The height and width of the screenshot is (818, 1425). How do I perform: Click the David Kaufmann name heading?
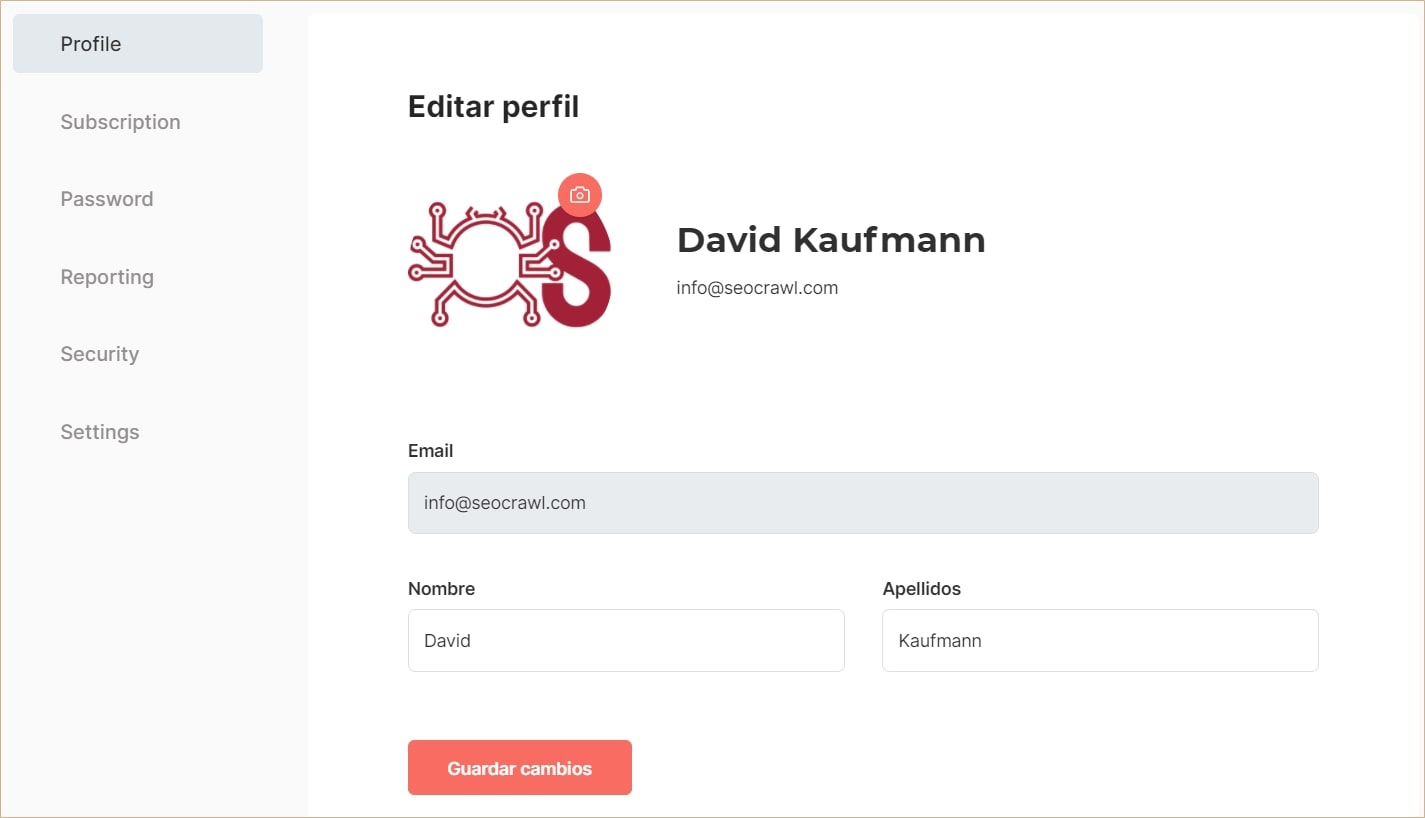click(x=831, y=240)
